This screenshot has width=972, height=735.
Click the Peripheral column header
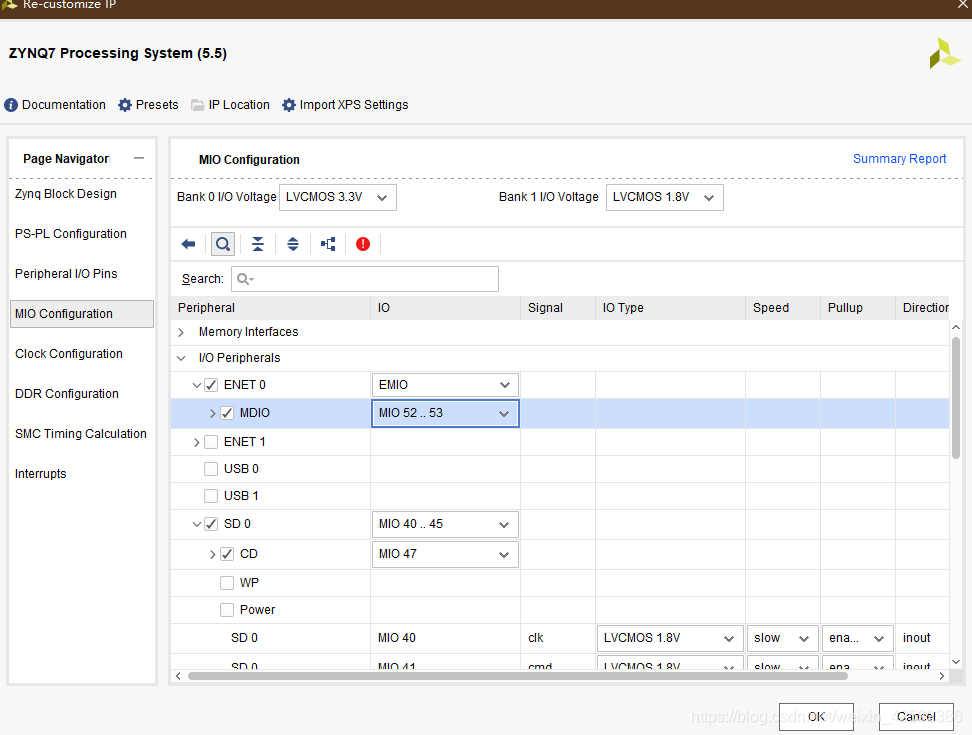[x=271, y=308]
